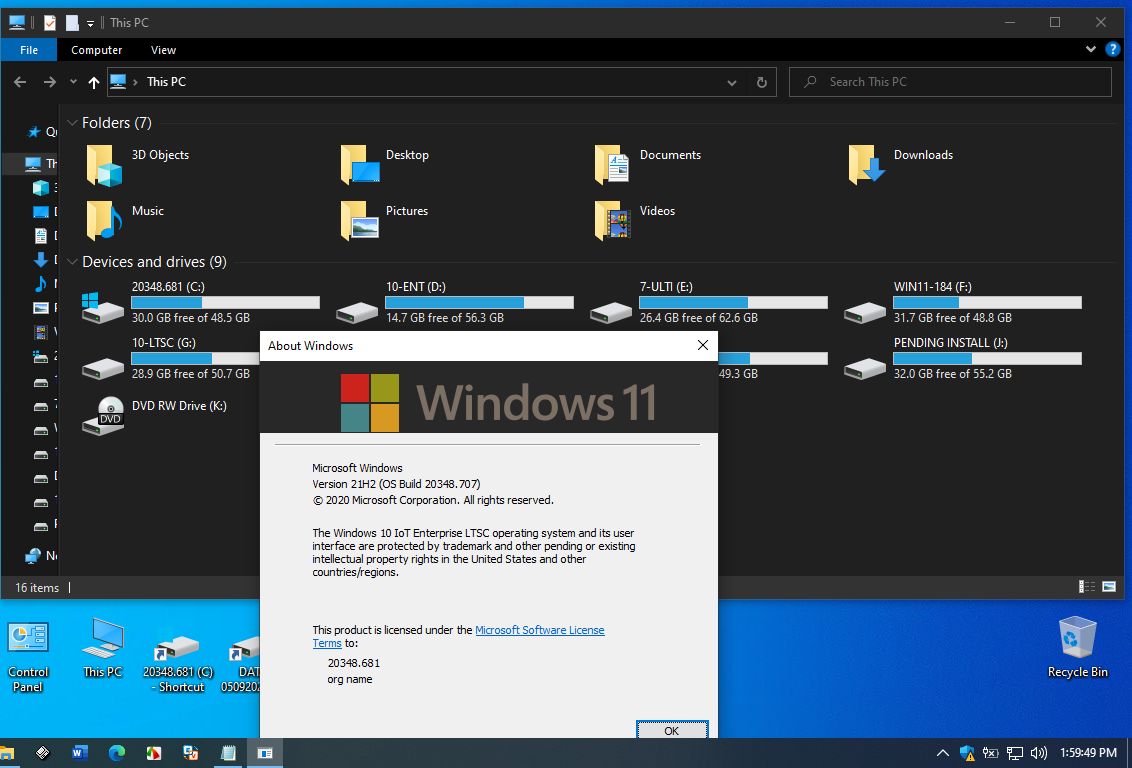Select the 7-ULTI (E:) drive
Viewport: 1132px width, 768px height.
click(709, 302)
